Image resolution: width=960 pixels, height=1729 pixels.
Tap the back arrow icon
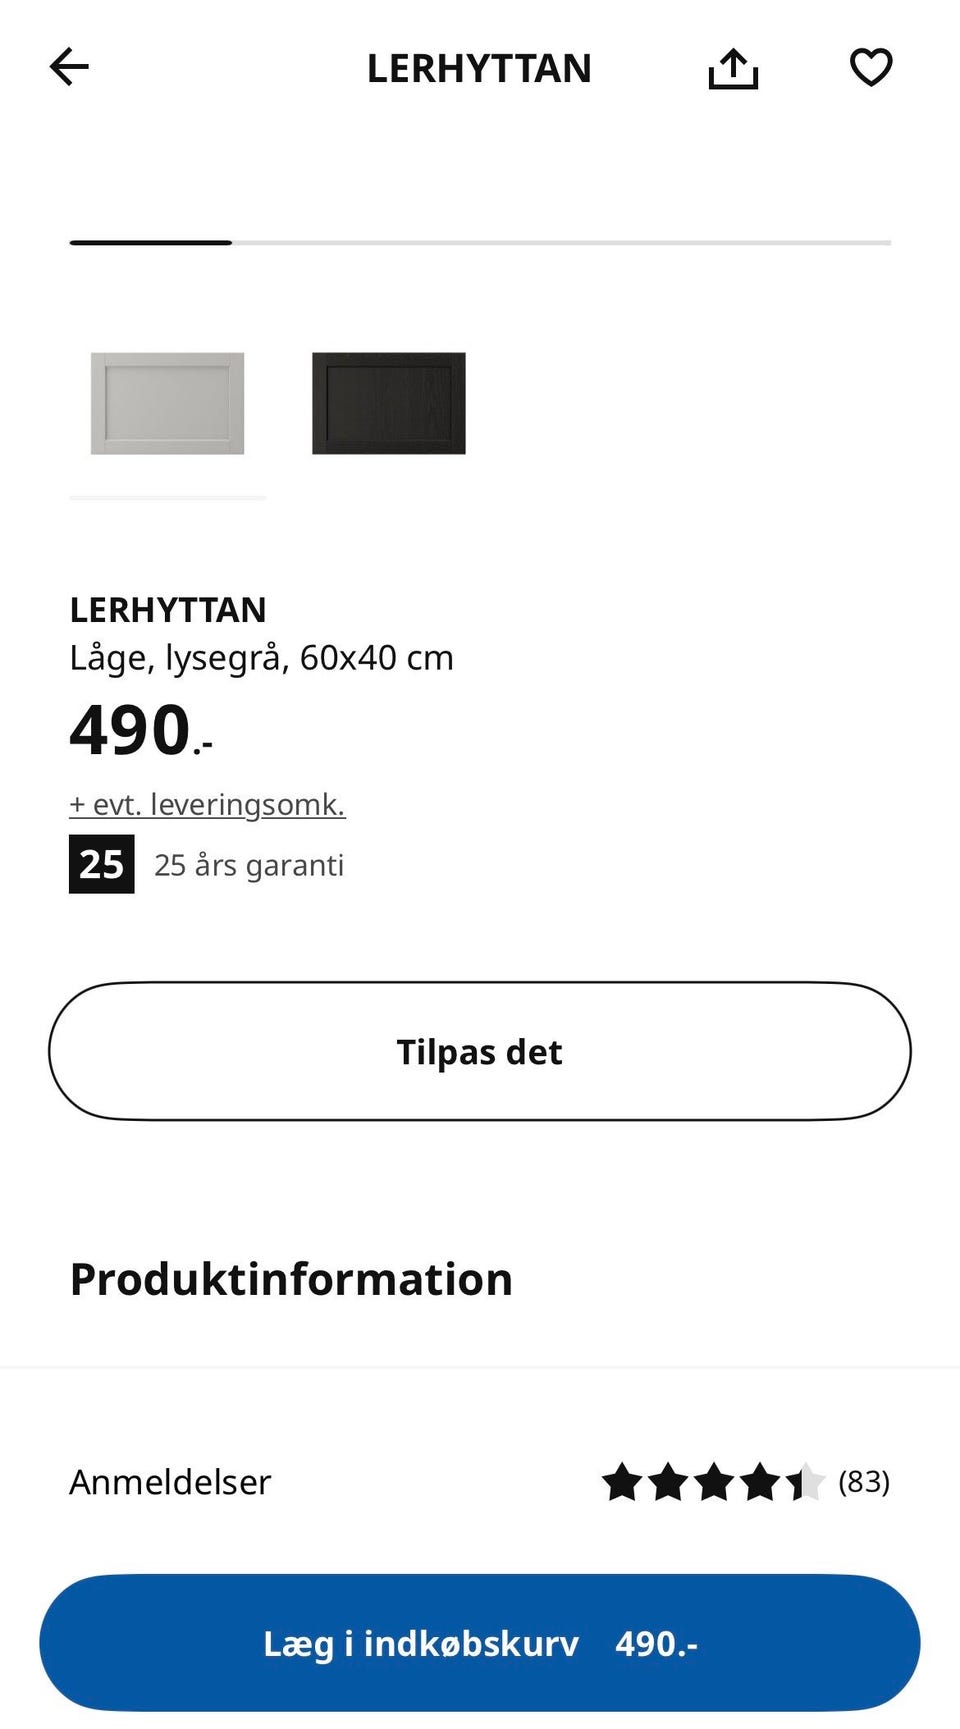point(69,67)
